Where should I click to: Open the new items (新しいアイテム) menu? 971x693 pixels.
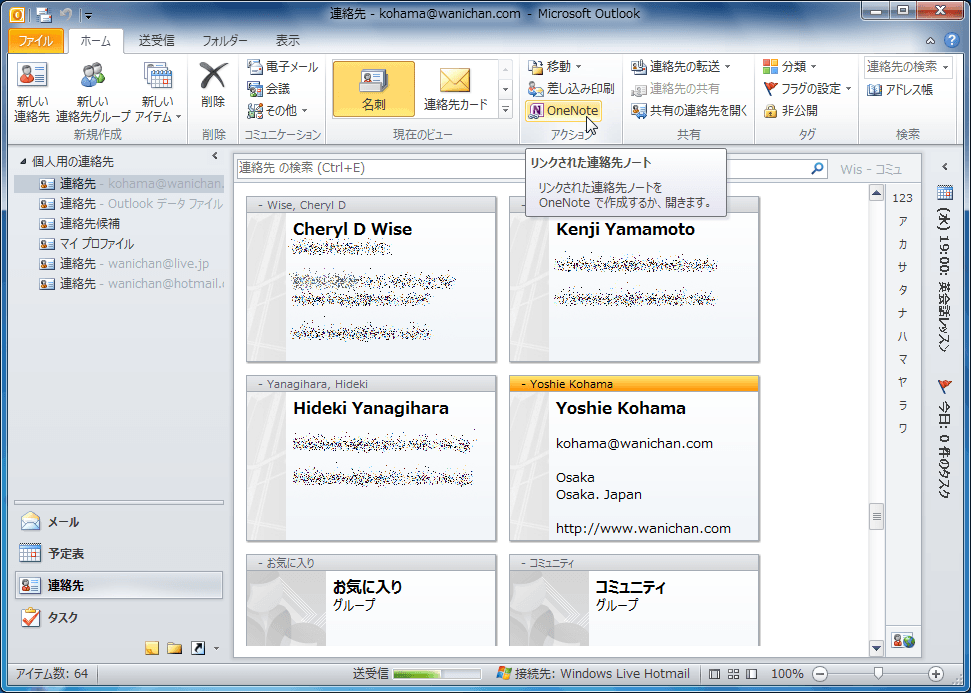(x=160, y=92)
